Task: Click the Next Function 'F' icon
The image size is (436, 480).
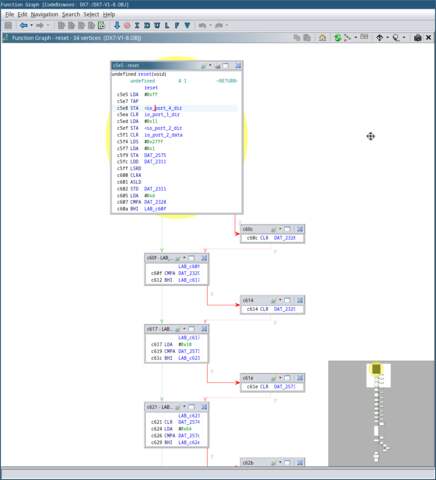Action: coord(177,25)
